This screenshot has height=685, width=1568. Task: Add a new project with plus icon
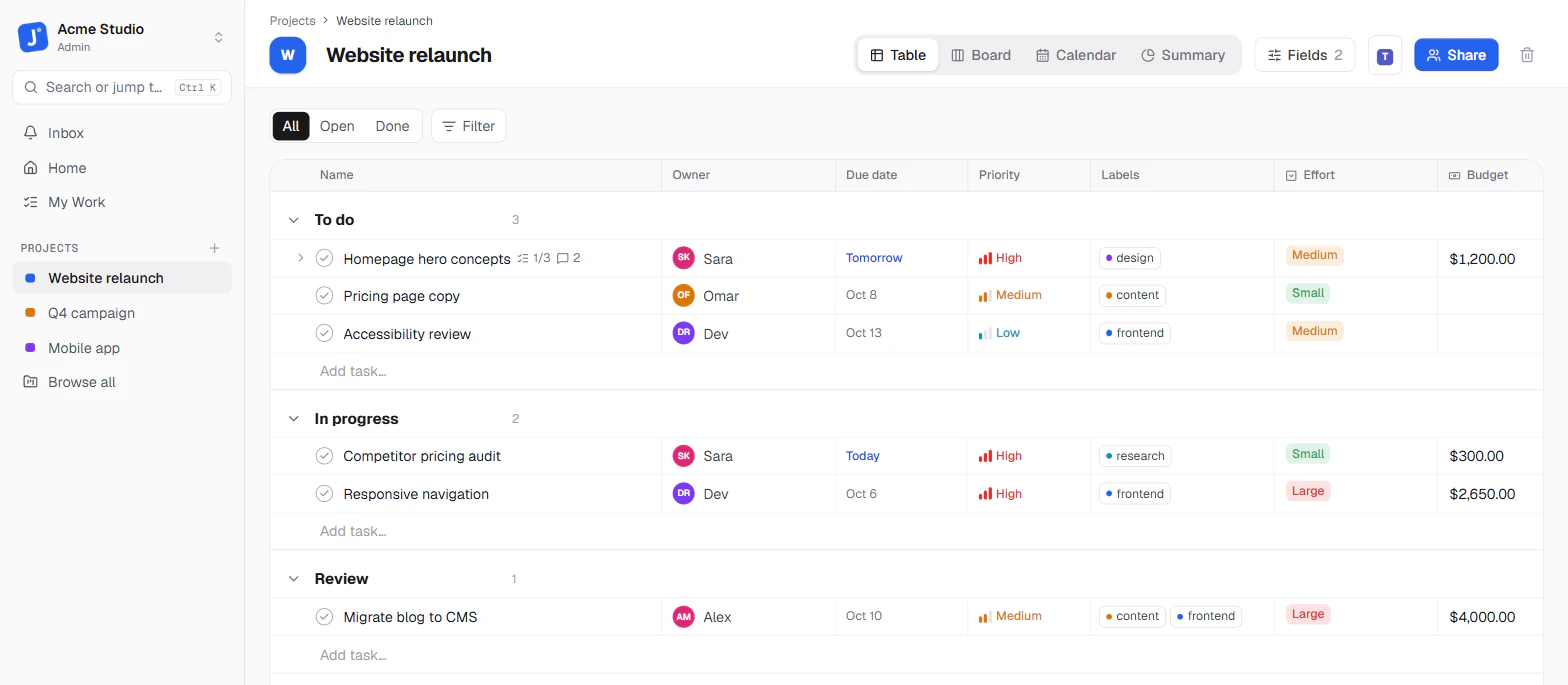tap(214, 248)
